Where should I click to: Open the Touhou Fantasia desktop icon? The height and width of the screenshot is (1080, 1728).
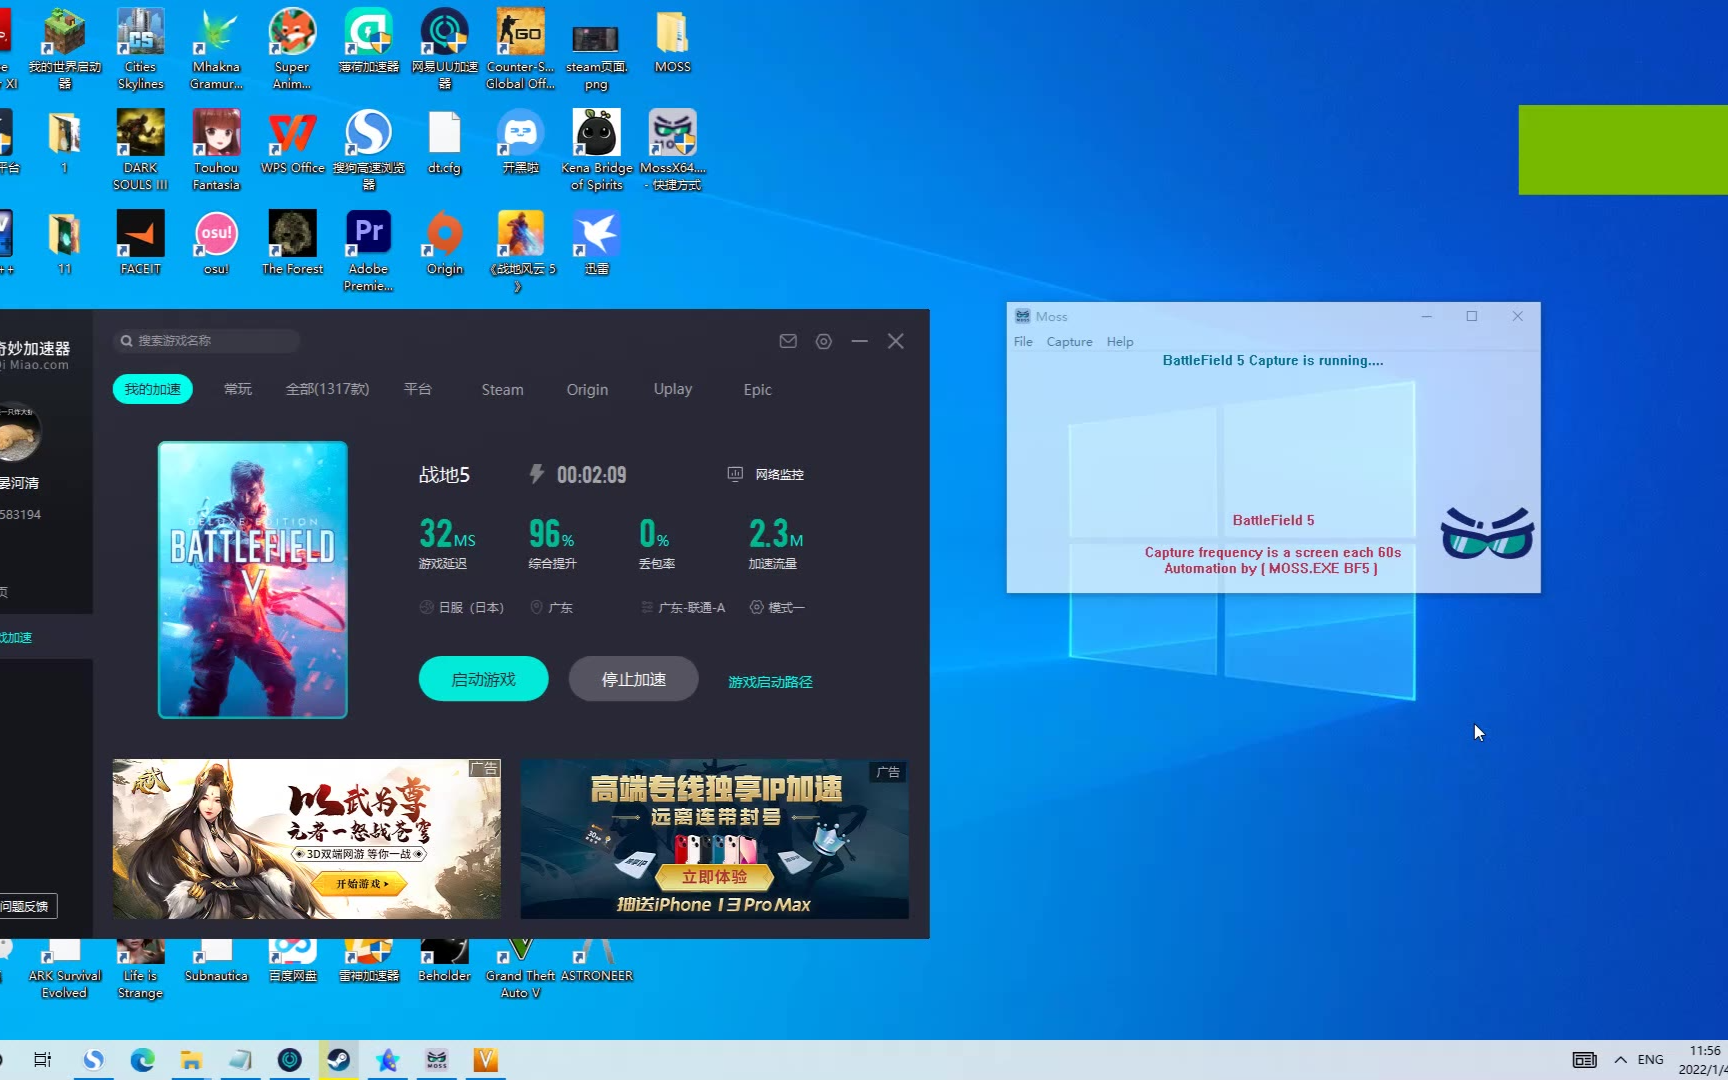coord(216,150)
